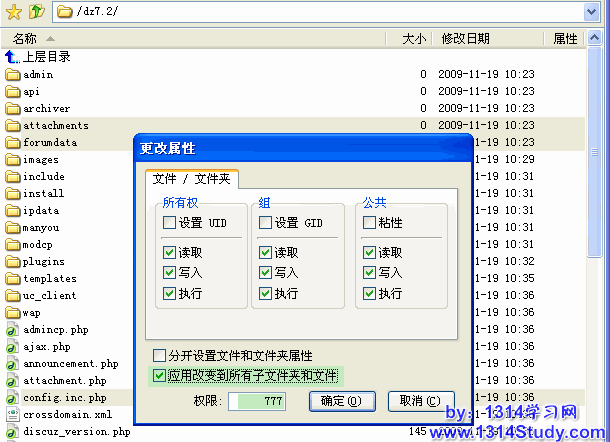Click the 权限 value input field
This screenshot has height=442, width=610.
pos(257,401)
